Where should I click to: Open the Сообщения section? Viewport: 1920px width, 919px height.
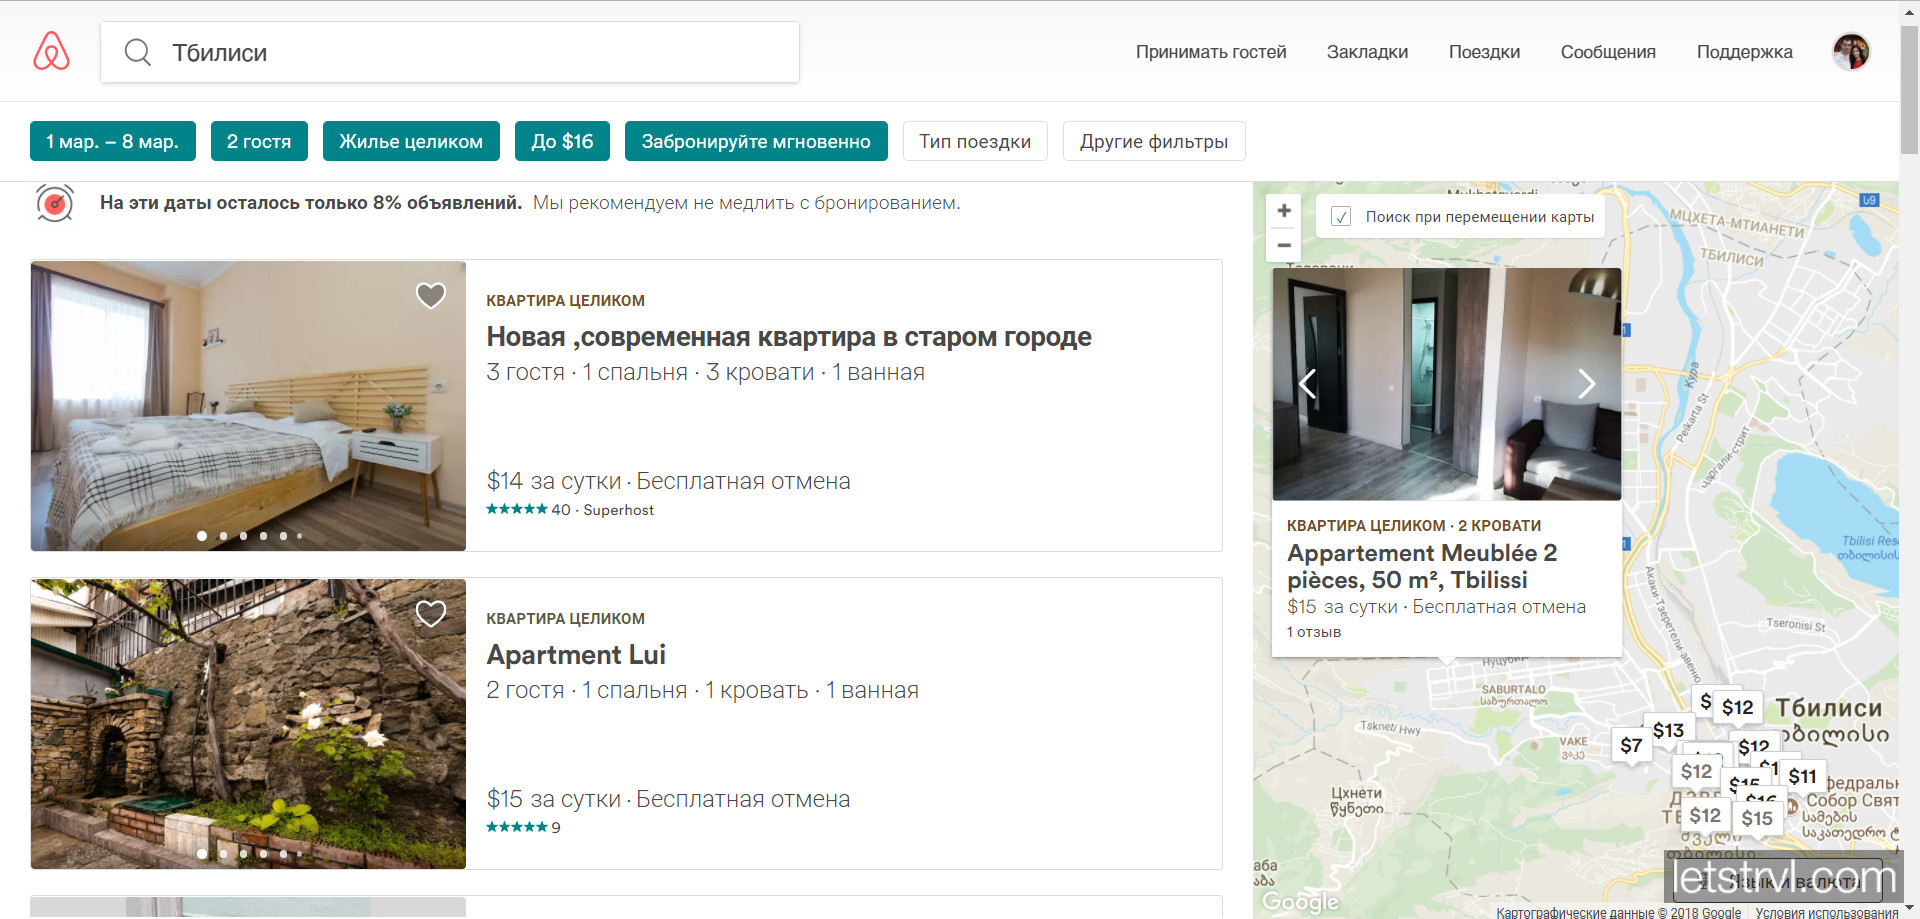[1606, 52]
